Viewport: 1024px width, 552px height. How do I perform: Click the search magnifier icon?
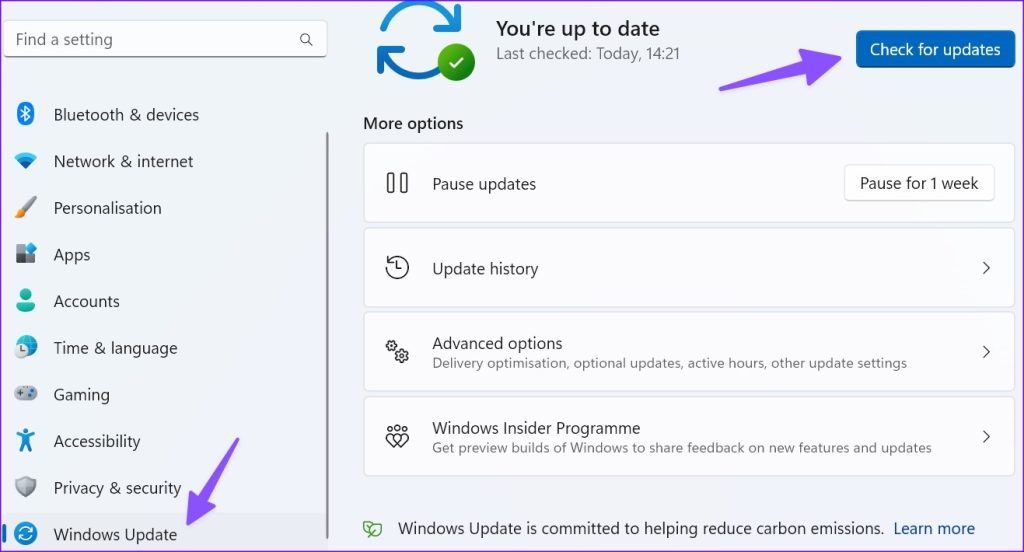pos(306,40)
